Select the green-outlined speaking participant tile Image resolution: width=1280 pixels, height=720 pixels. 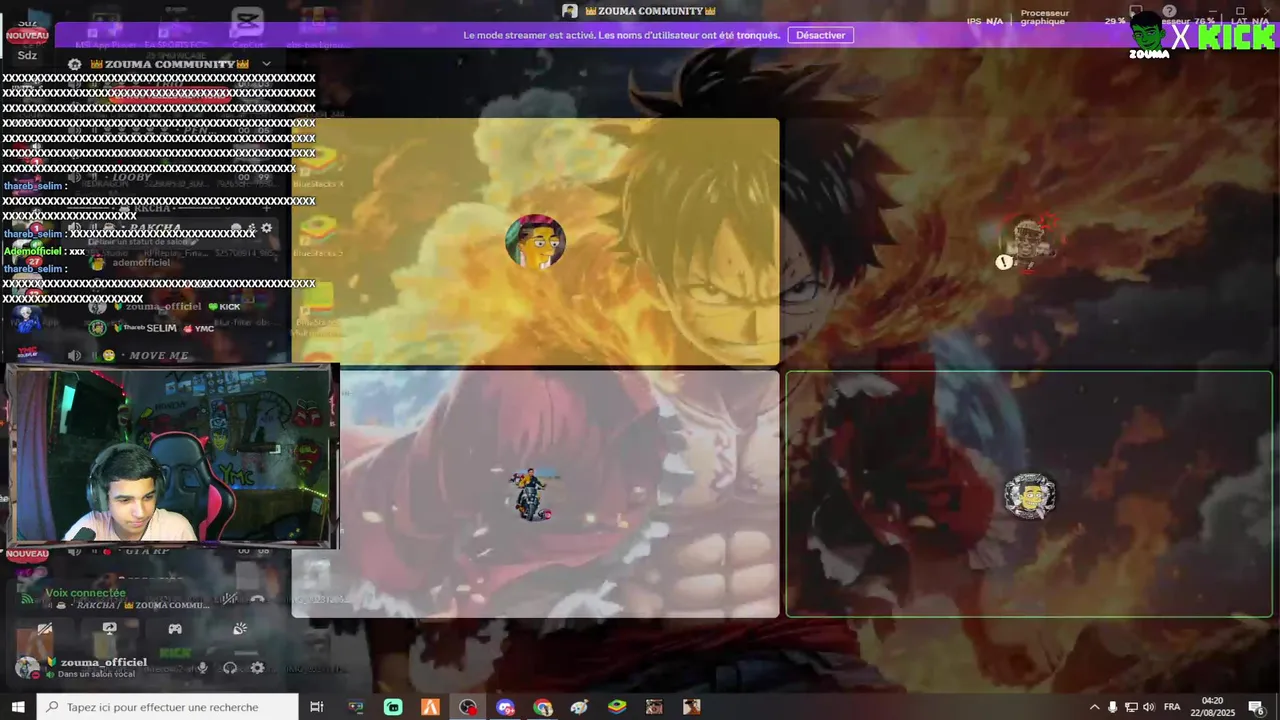[1029, 494]
